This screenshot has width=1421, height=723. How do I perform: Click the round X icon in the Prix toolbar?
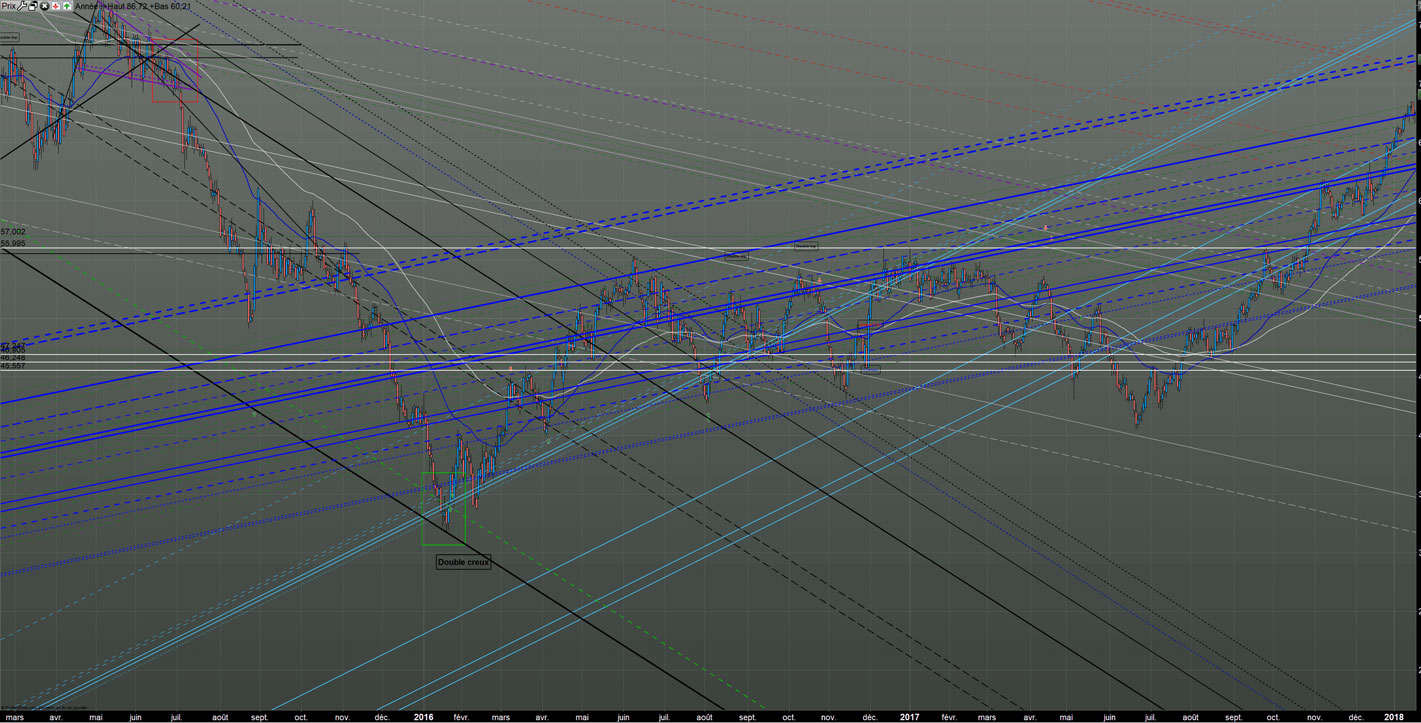(44, 6)
